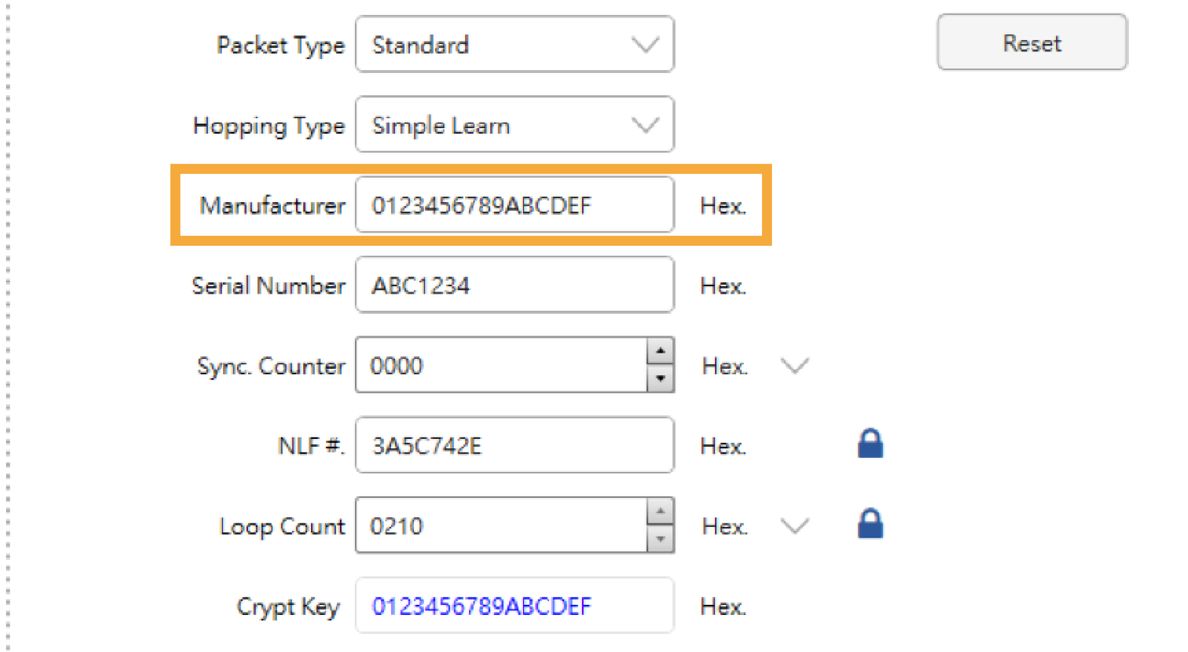Increase Sync. Counter with up arrow

tap(660, 351)
